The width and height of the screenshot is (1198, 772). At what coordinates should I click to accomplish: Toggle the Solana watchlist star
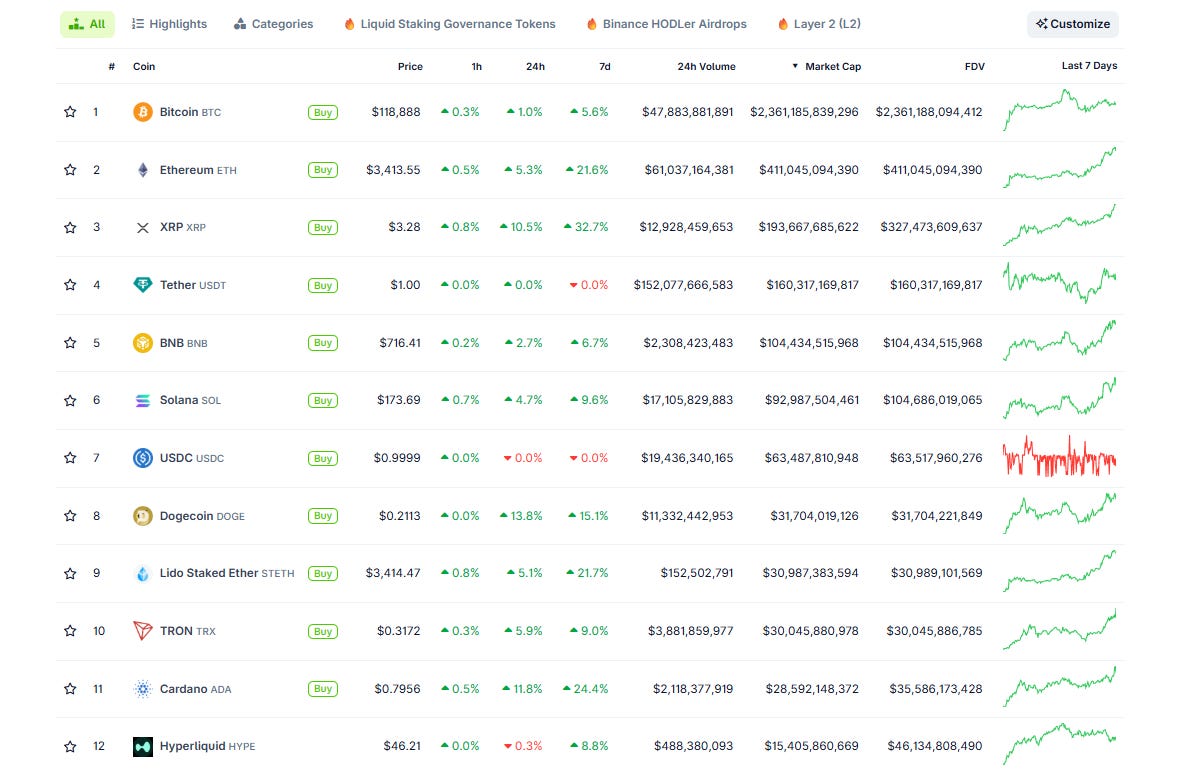[x=70, y=401]
